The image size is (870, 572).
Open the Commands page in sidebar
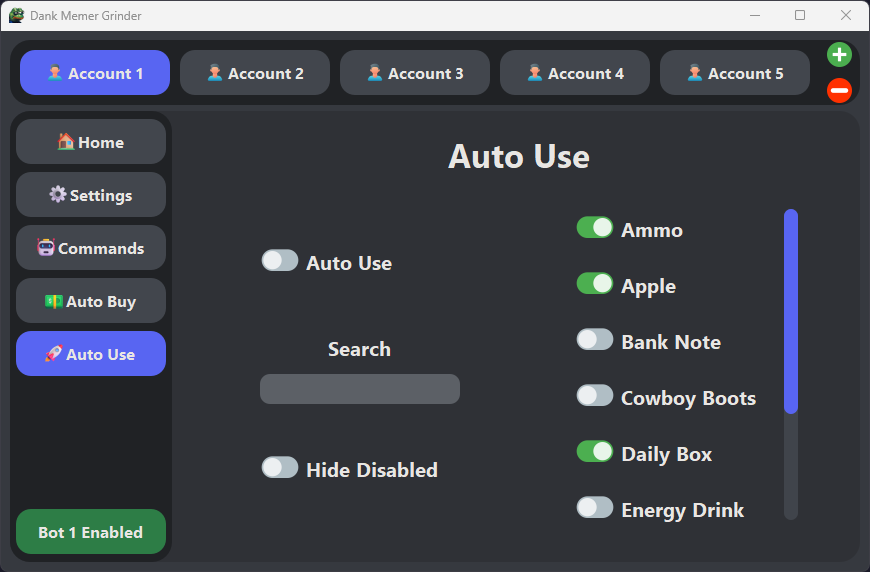[x=91, y=247]
